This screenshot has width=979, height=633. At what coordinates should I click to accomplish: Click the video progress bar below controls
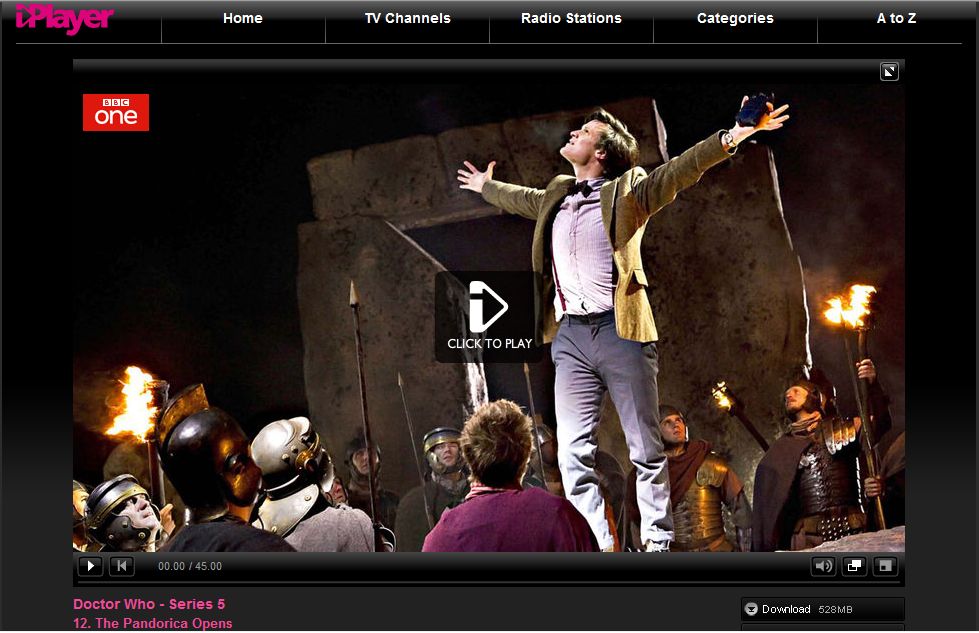click(x=488, y=582)
